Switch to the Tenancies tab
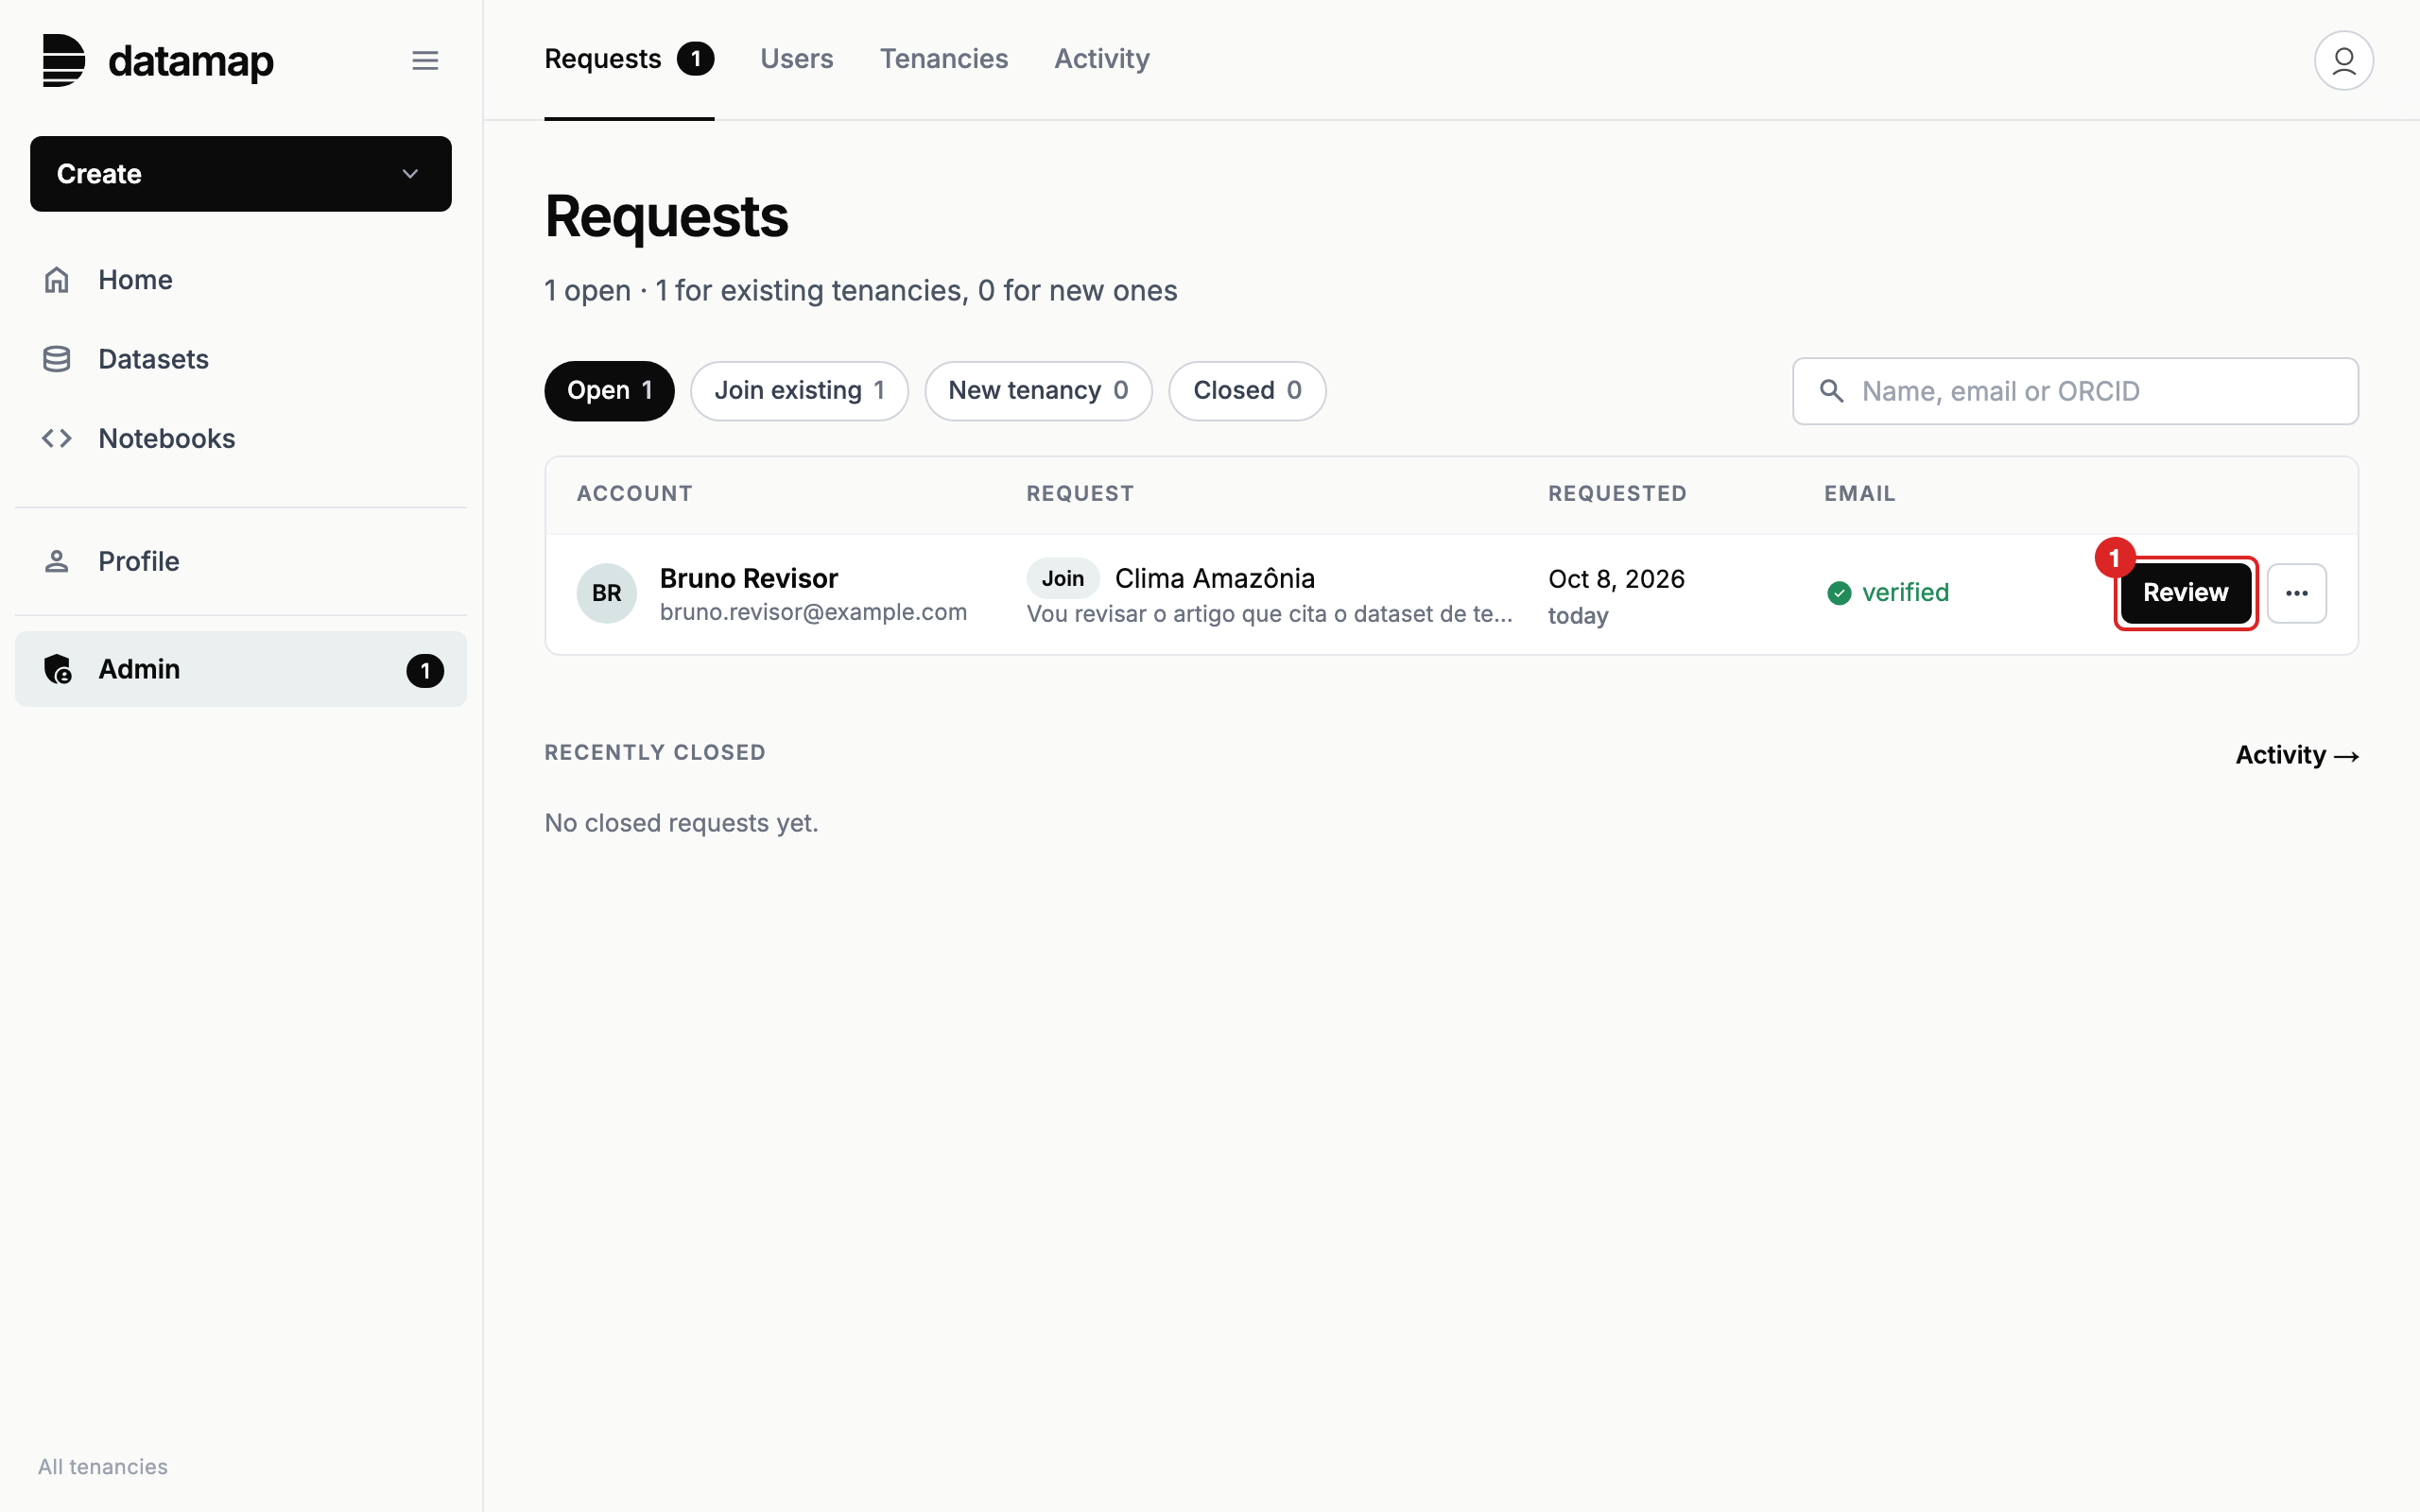The image size is (2420, 1512). click(944, 59)
